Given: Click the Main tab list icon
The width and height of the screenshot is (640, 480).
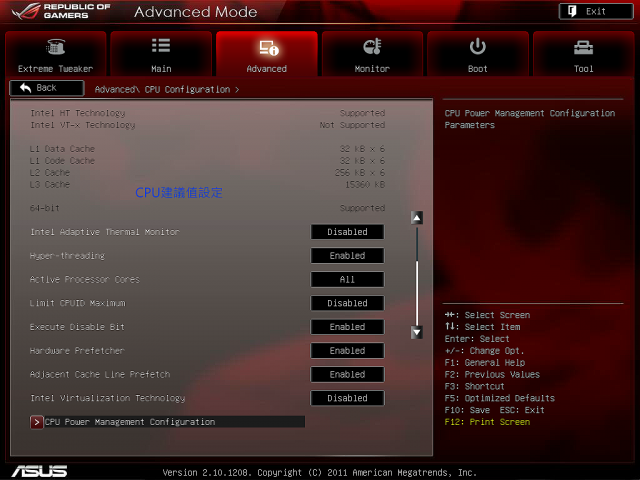Looking at the screenshot, I should (x=161, y=45).
